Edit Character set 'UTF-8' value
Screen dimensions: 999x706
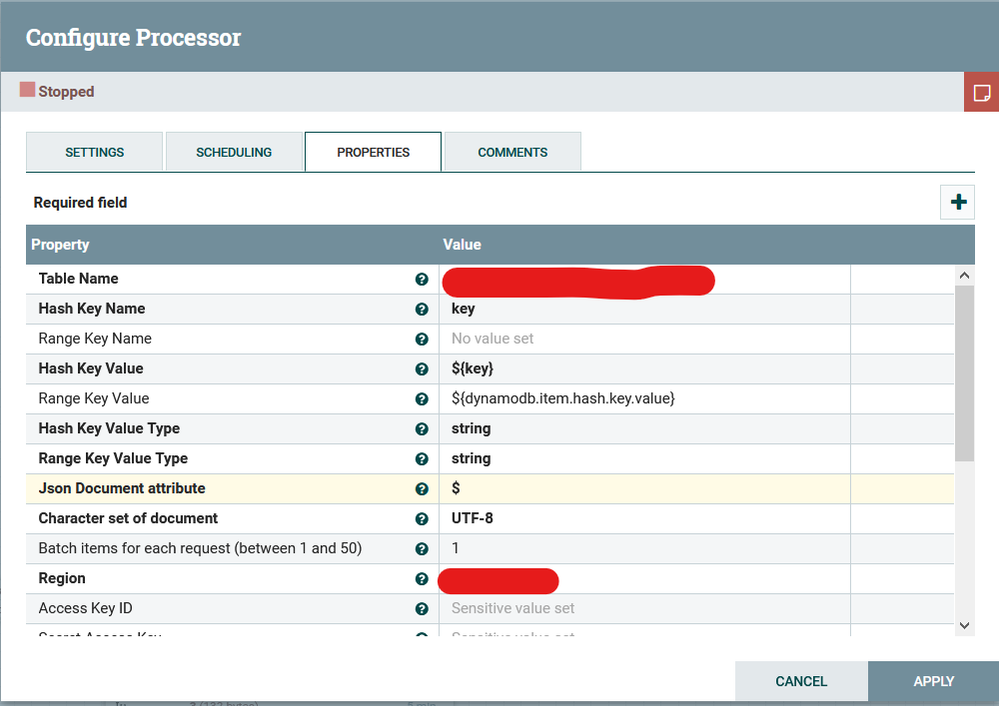(x=644, y=519)
